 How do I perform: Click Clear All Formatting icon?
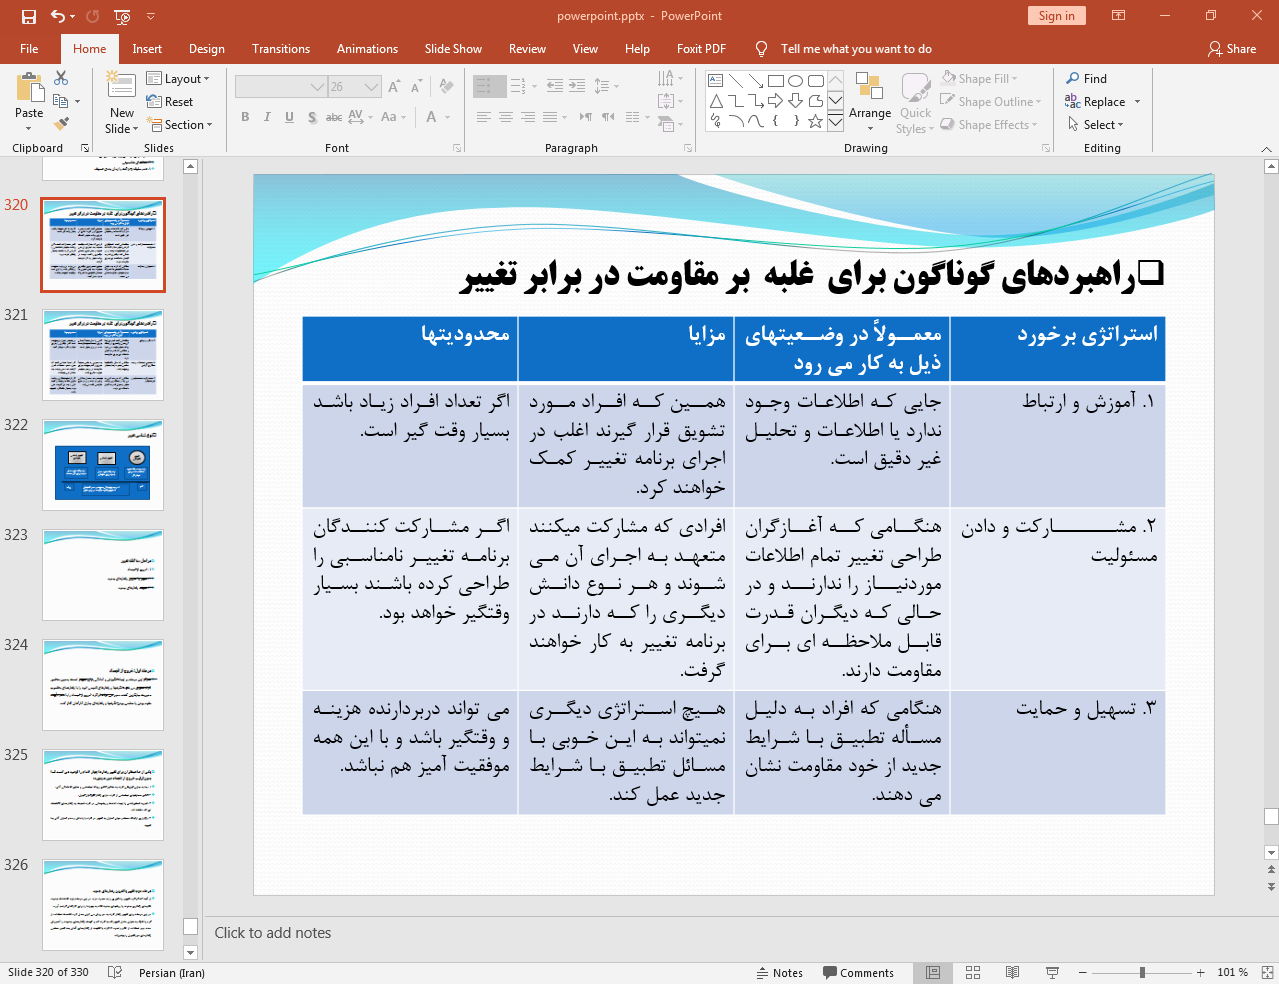(x=446, y=87)
